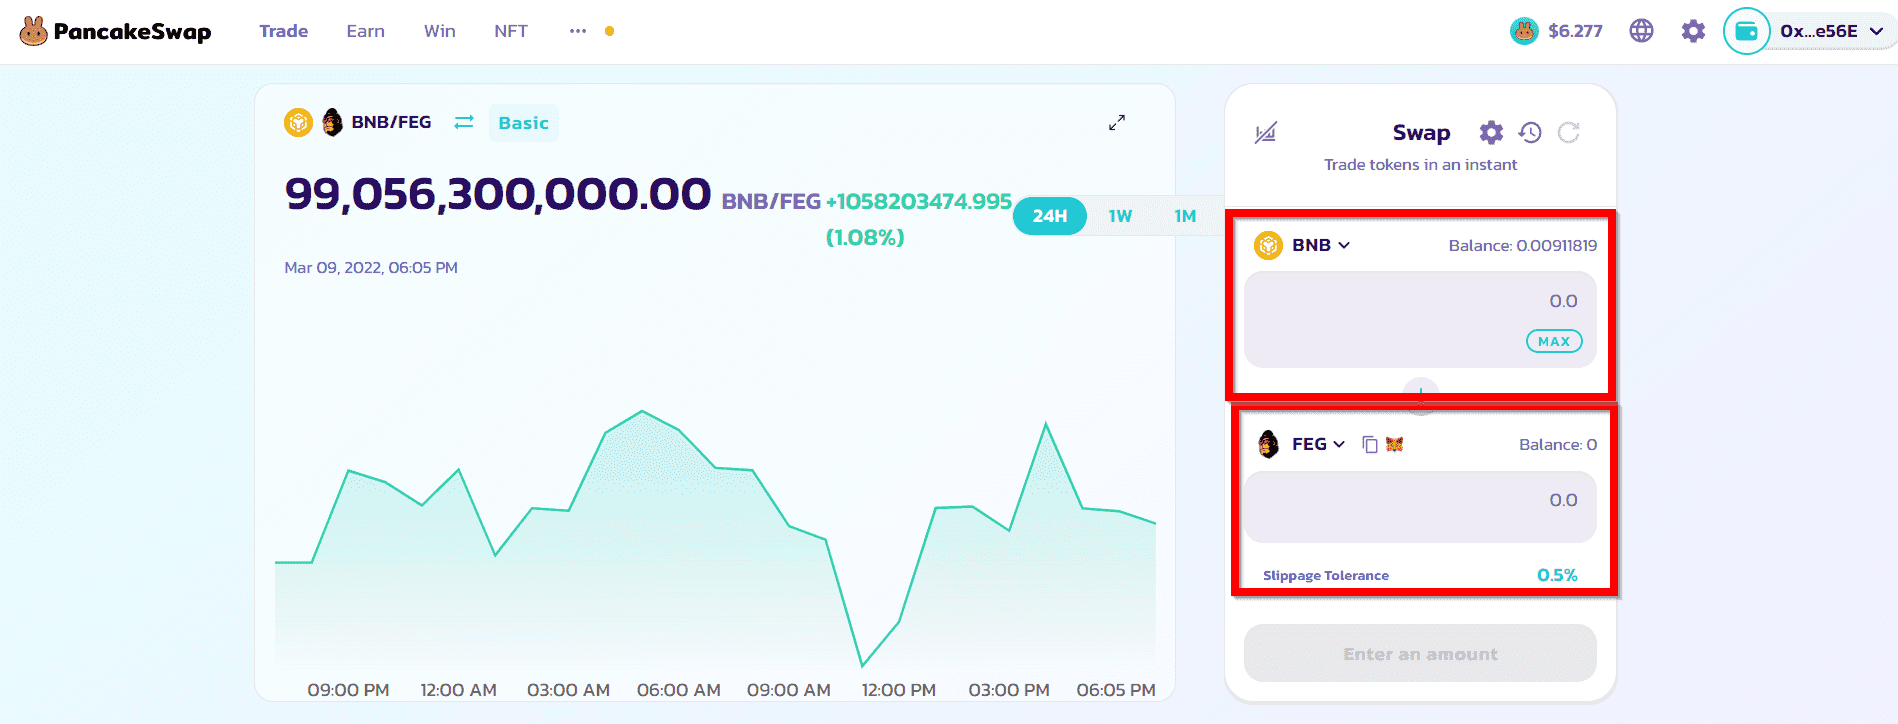The image size is (1898, 724).
Task: Add FEG to MetaMask fox icon
Action: click(x=1395, y=444)
